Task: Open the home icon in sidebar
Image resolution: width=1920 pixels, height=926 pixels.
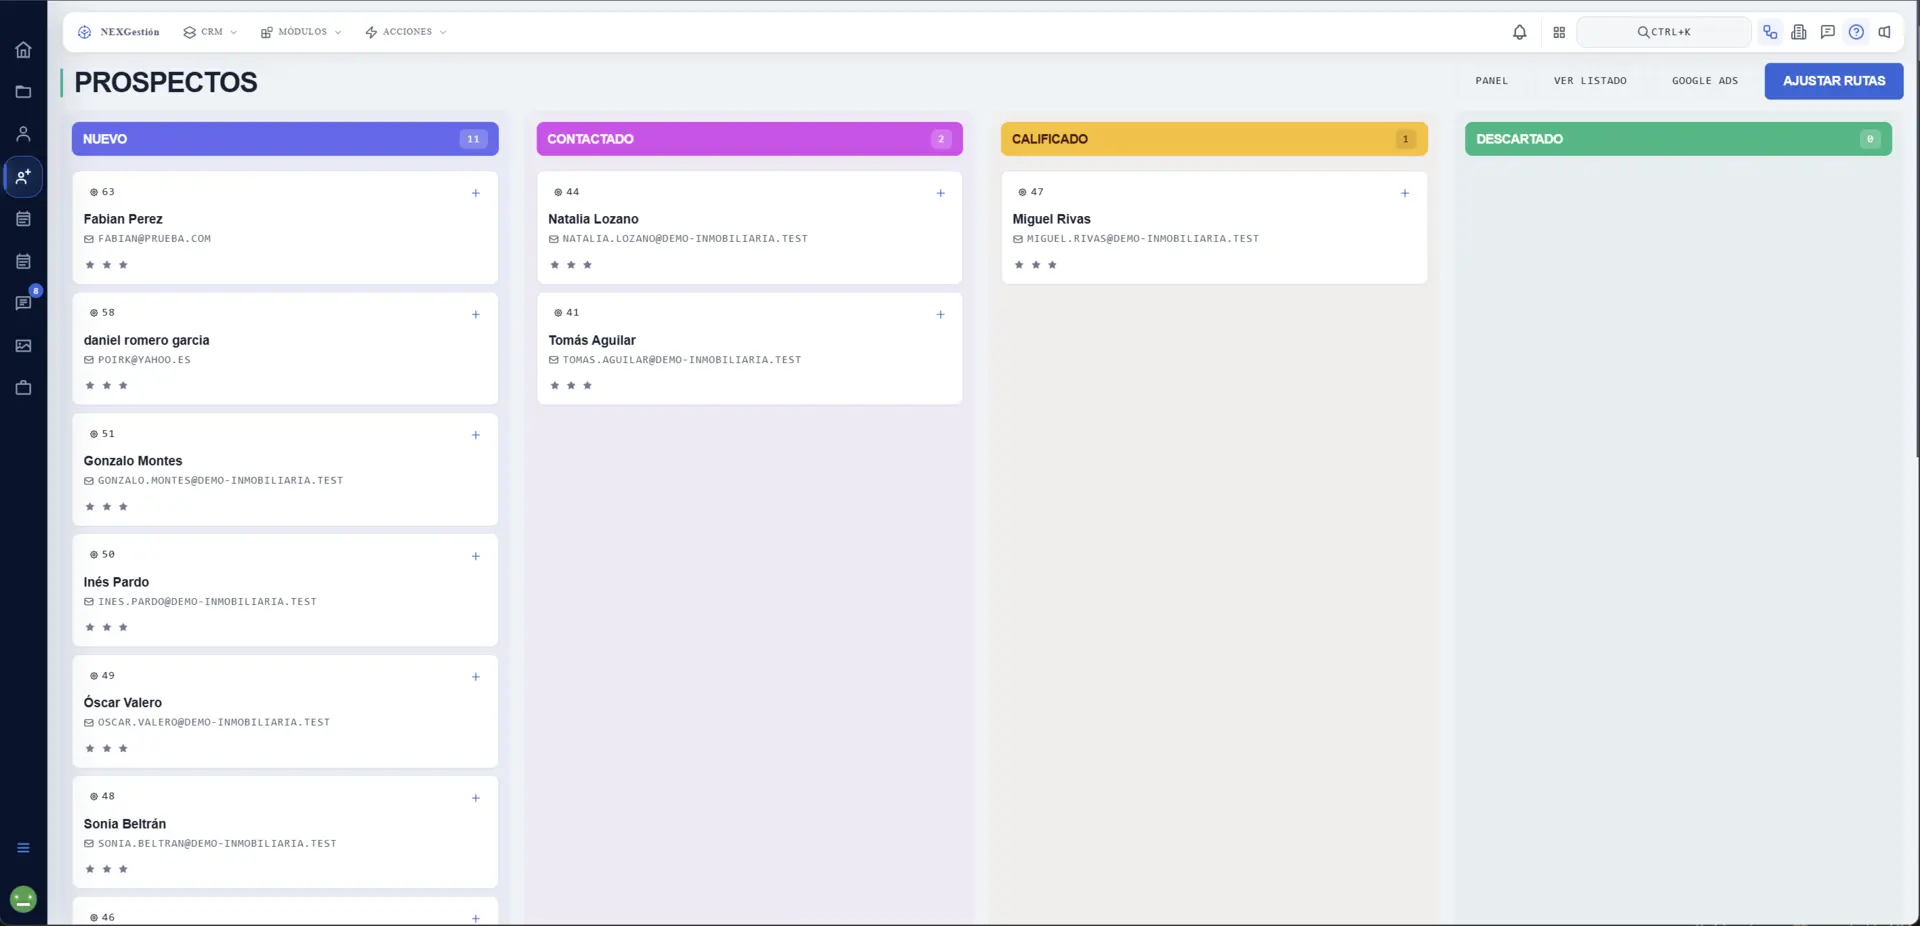Action: 23,50
